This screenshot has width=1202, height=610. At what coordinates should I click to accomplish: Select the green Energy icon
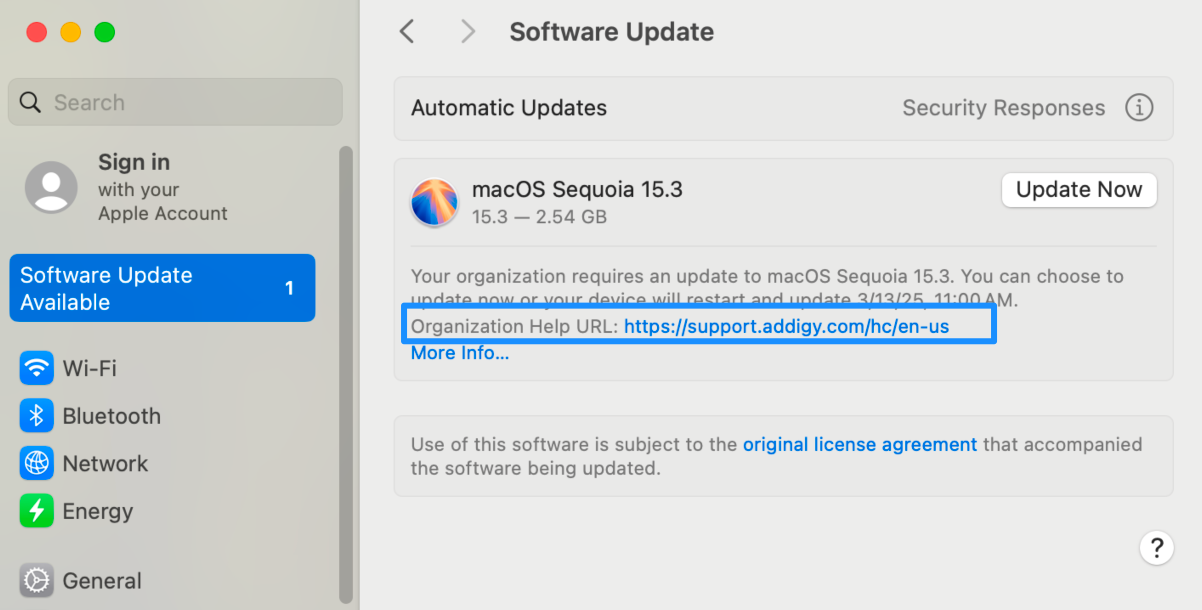[x=37, y=511]
